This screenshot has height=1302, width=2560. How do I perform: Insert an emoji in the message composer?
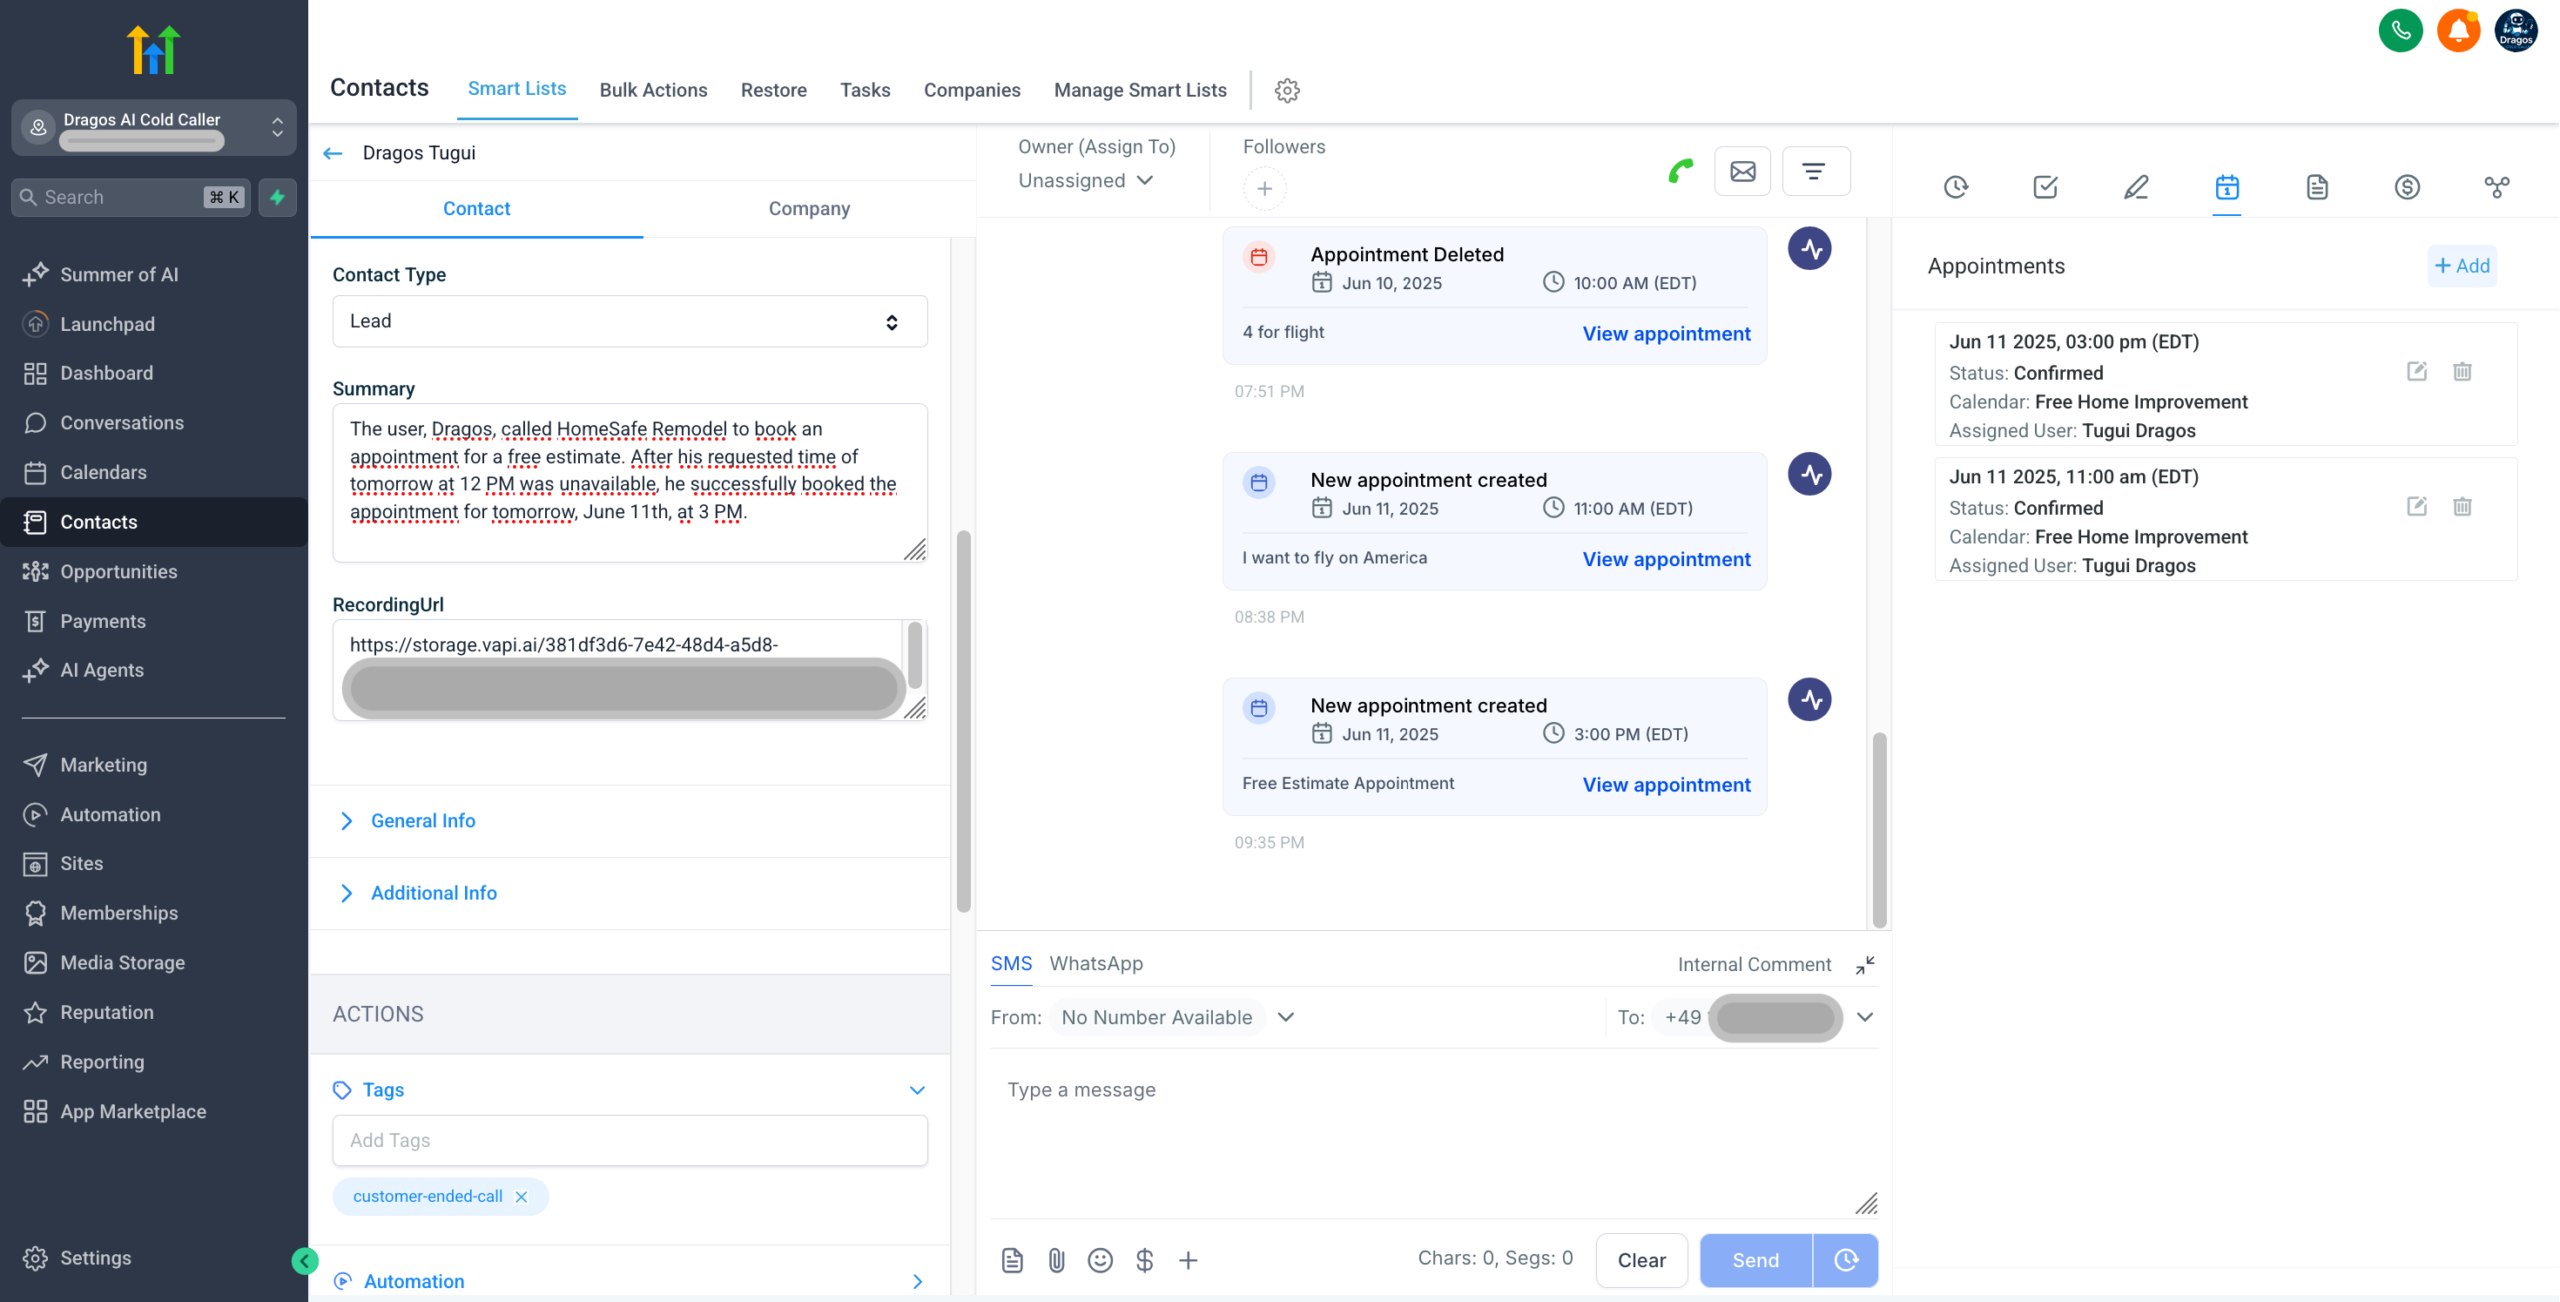point(1100,1260)
